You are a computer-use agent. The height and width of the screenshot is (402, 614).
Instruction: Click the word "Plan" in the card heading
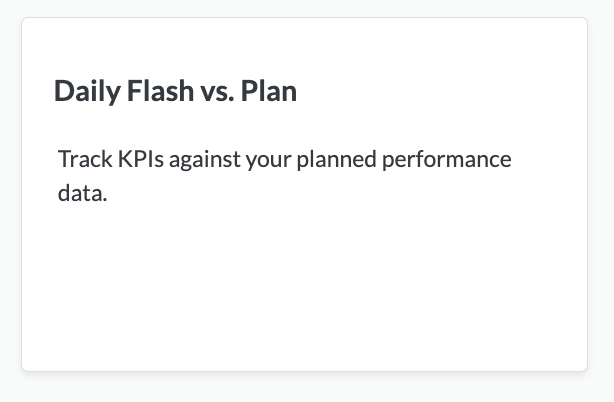point(269,91)
